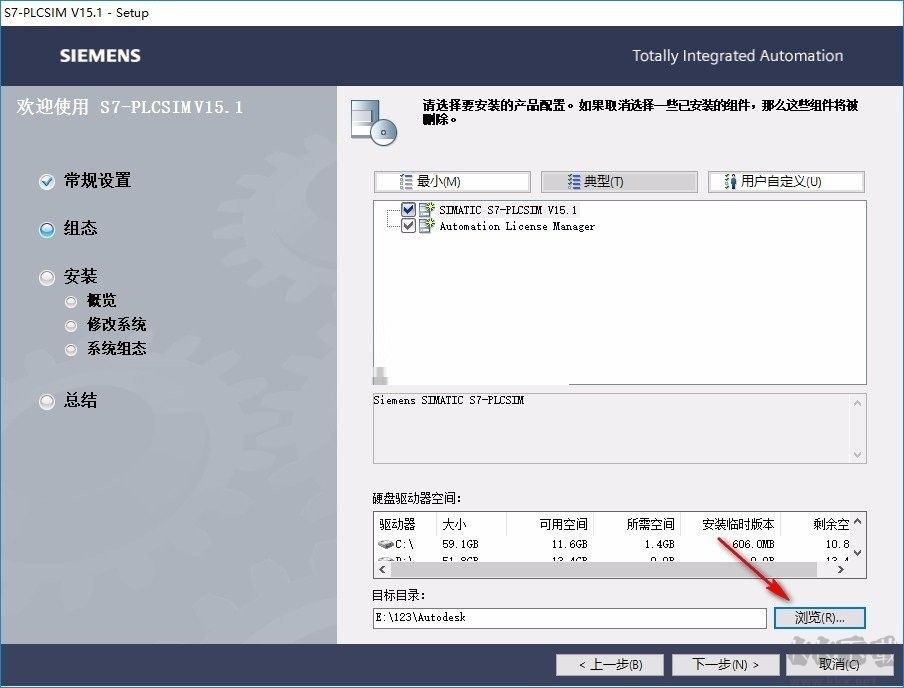The image size is (904, 688).
Task: Click the gray indicator beside 总结
Action: pyautogui.click(x=47, y=401)
